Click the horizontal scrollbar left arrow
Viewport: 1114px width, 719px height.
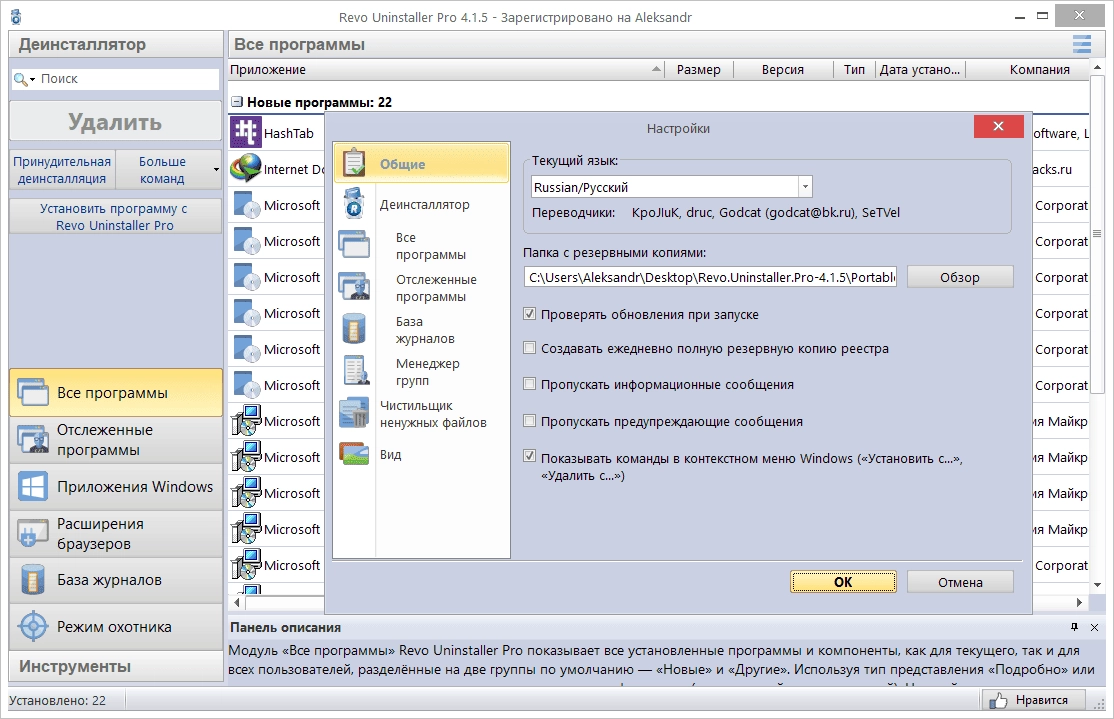237,602
